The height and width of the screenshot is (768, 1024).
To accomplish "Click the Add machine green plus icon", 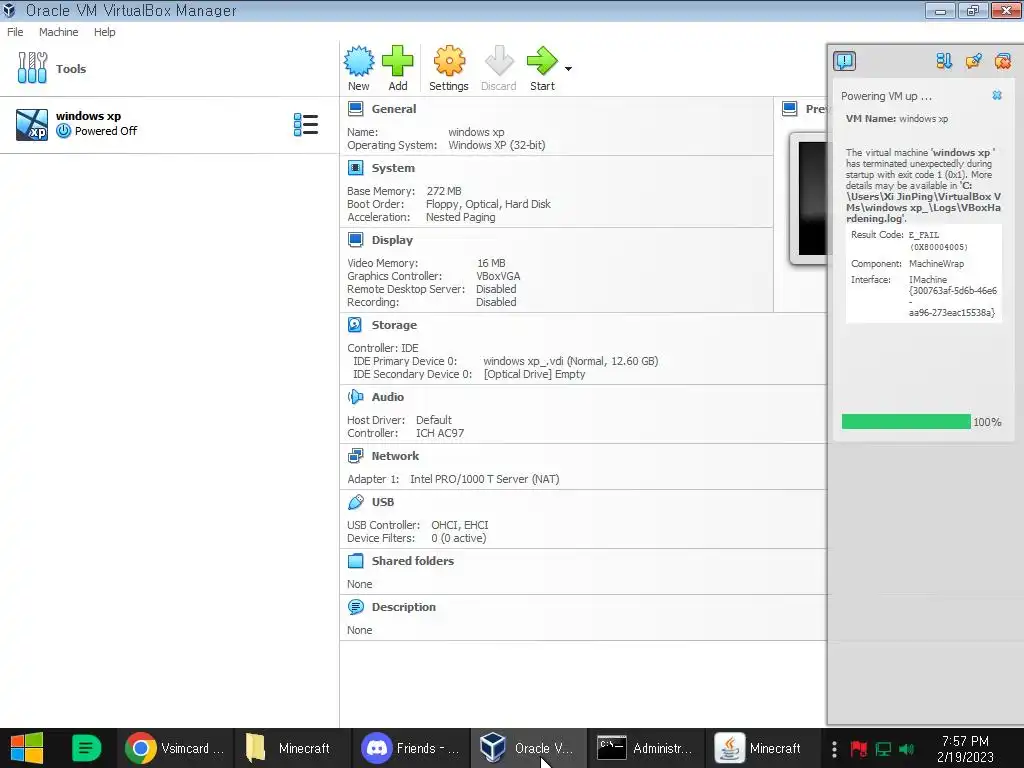I will point(398,61).
